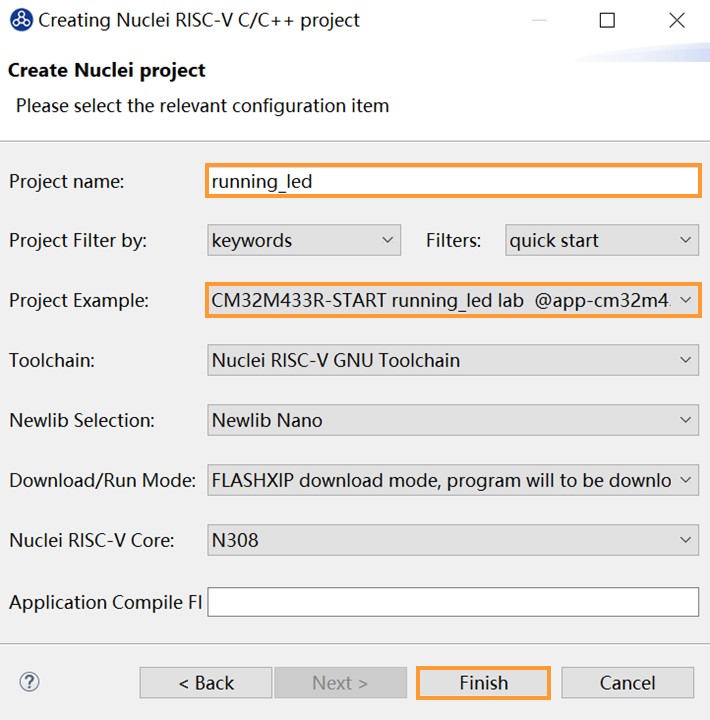Expand the Project Example combo box
Image resolution: width=710 pixels, height=720 pixels.
click(453, 300)
